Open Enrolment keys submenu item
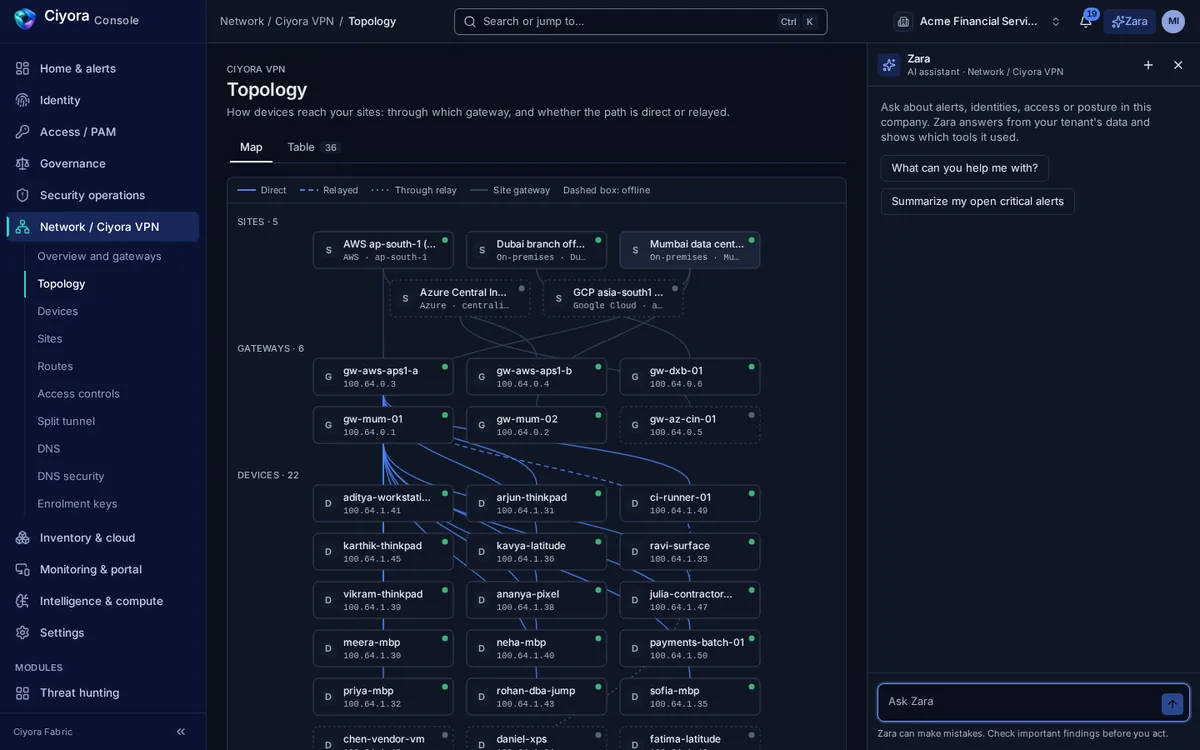Screen dimensions: 1200x750 pos(77,504)
